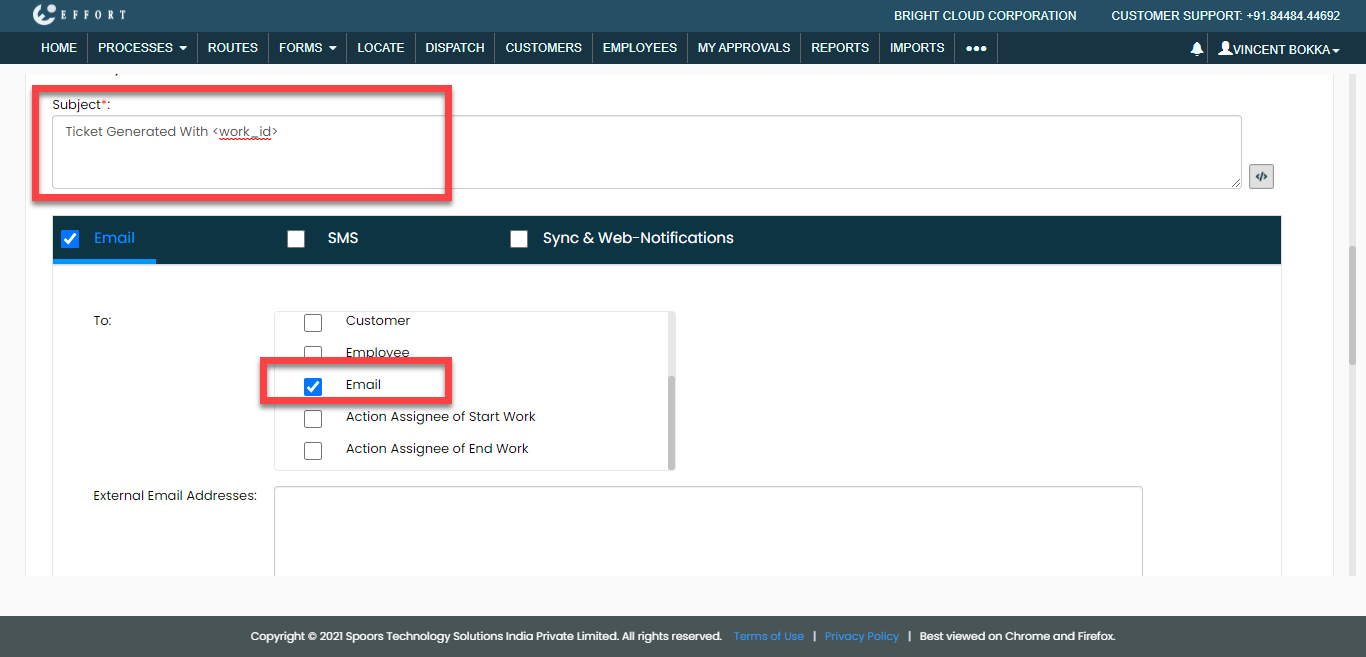This screenshot has width=1366, height=657.
Task: Click the recipient list scrollbar
Action: click(671, 420)
